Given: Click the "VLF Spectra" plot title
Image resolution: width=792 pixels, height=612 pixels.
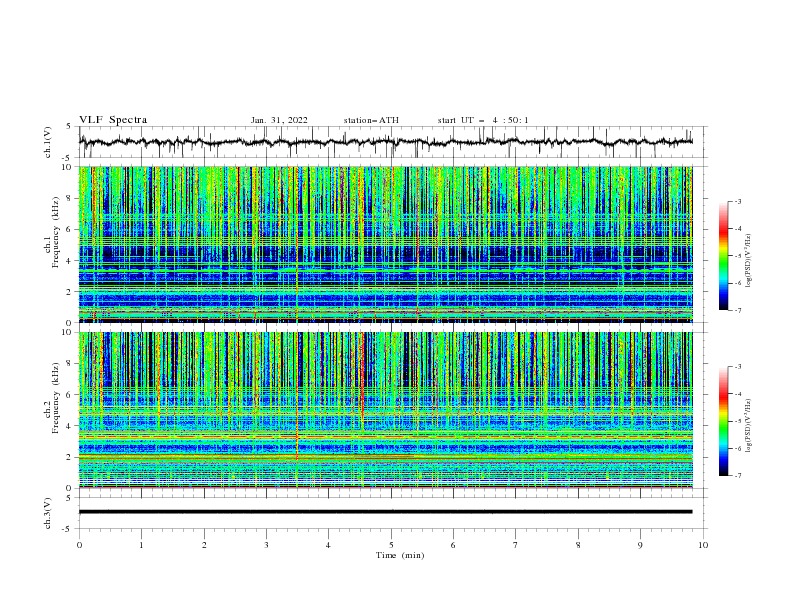Looking at the screenshot, I should (x=113, y=120).
